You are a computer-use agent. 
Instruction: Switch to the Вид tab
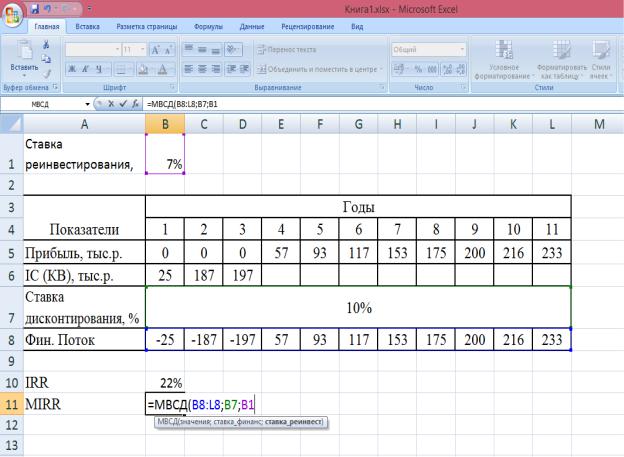357,27
